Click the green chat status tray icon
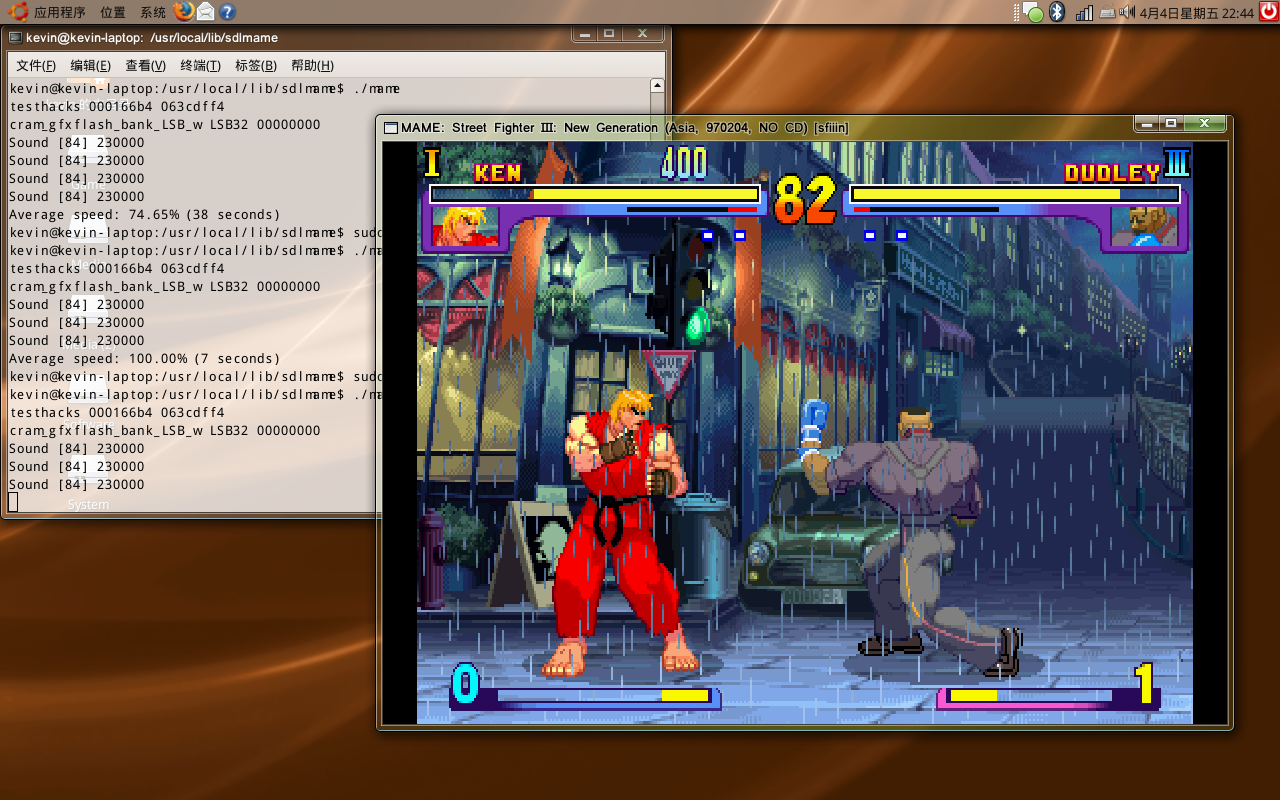The width and height of the screenshot is (1280, 800). 1033,13
